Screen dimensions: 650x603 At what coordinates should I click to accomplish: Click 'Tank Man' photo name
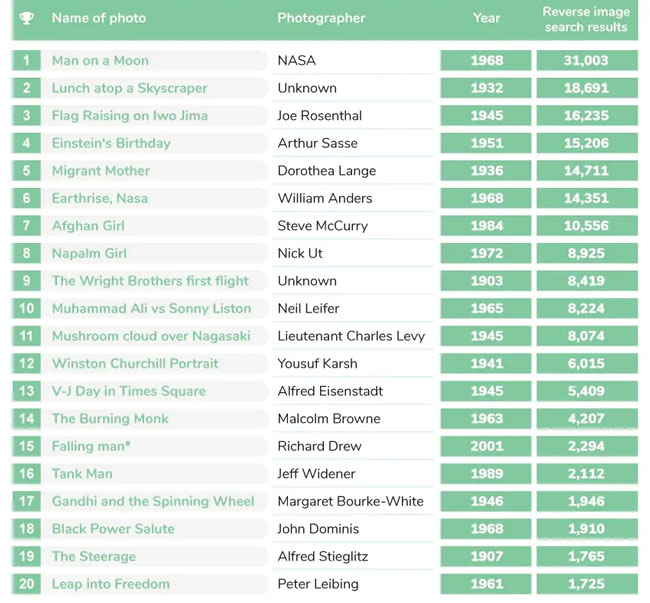coord(82,474)
